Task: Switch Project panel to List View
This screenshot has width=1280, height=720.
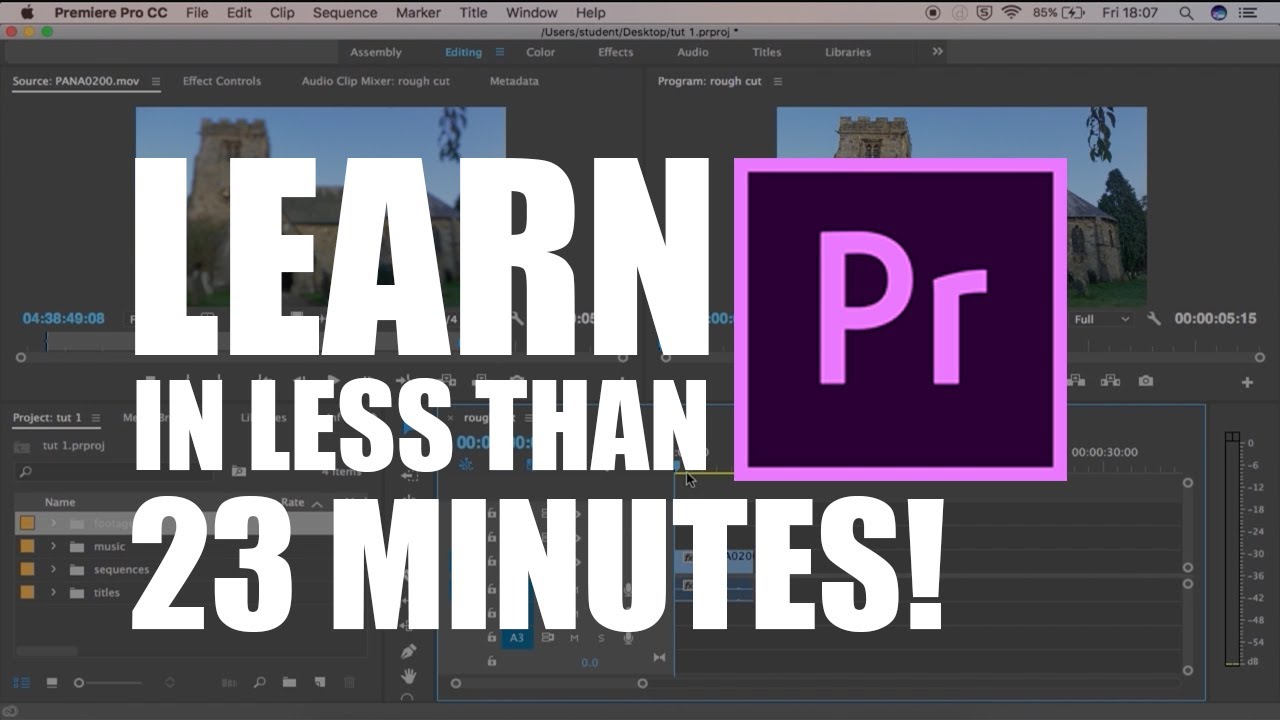Action: [22, 682]
